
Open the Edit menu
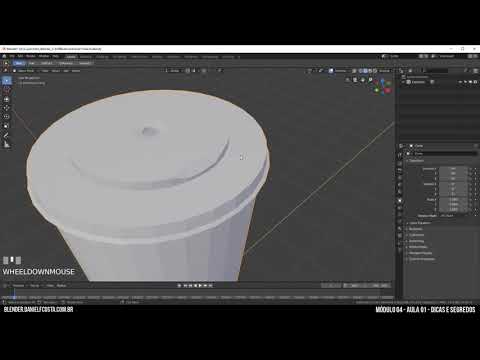point(20,56)
